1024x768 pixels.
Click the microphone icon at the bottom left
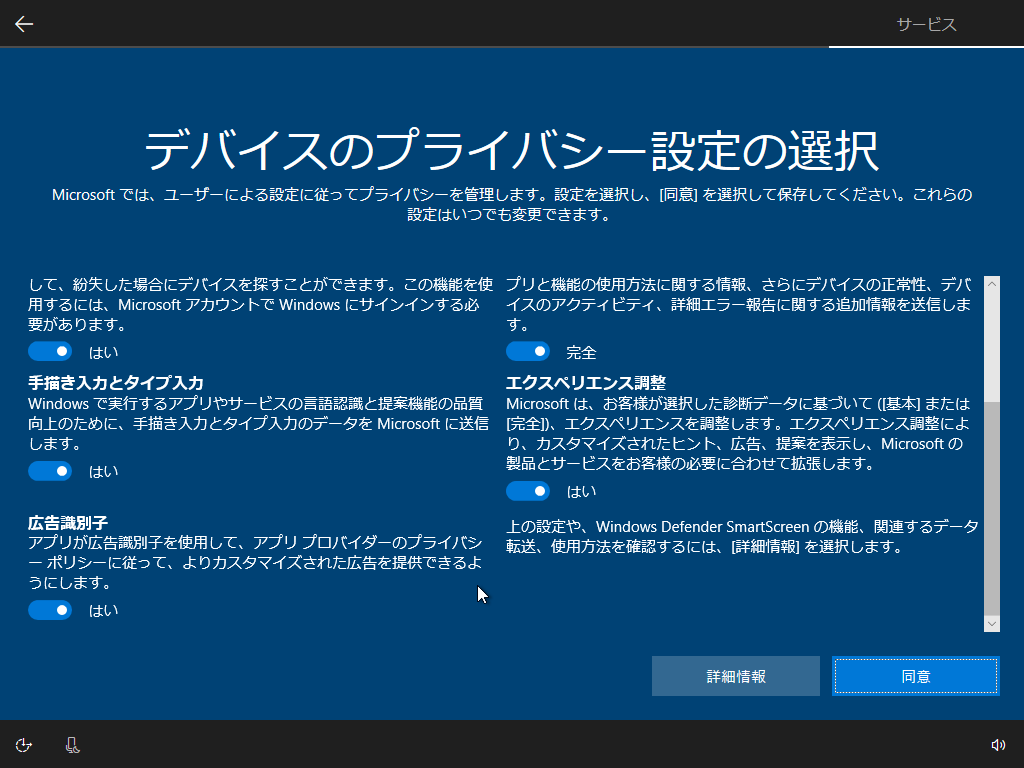tap(71, 745)
